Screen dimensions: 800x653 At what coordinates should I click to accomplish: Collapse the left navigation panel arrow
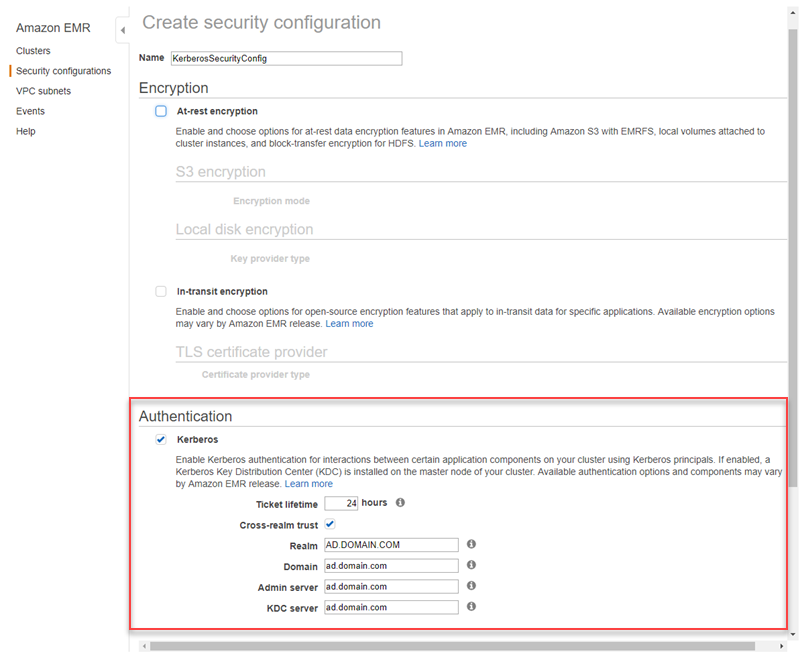[122, 30]
